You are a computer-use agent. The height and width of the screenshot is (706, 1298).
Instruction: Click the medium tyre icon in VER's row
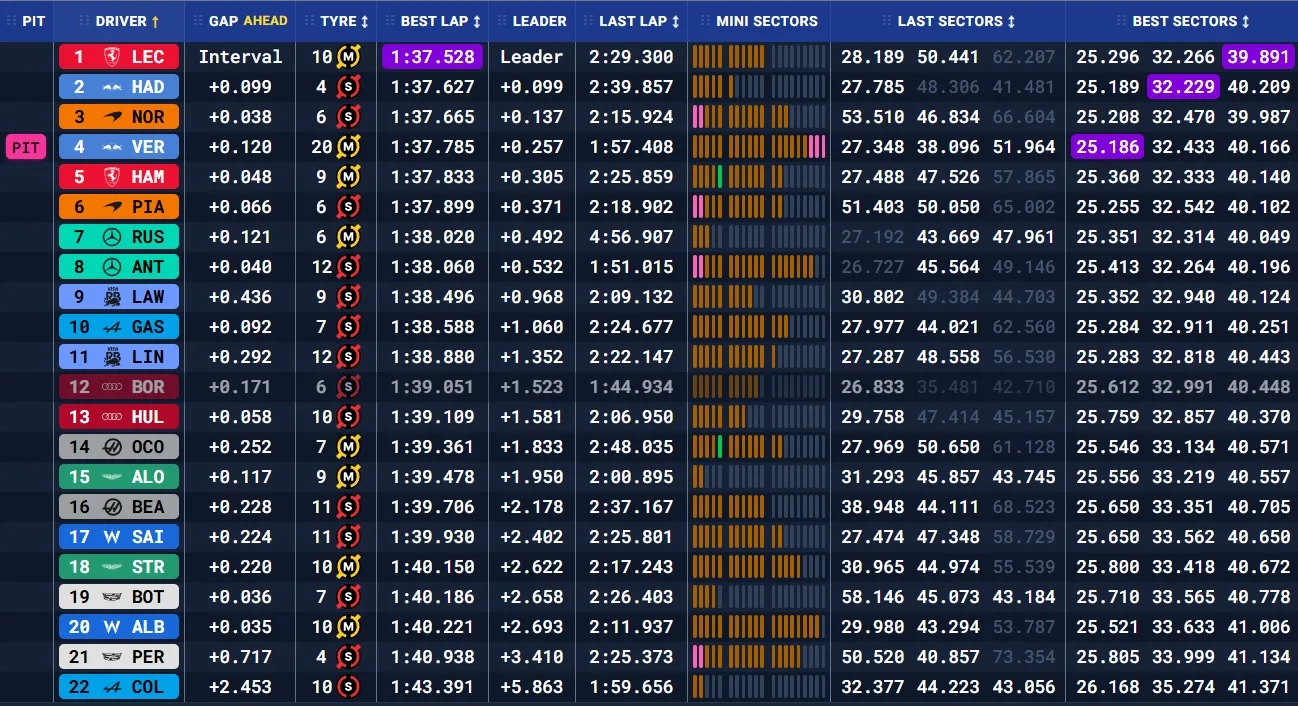pyautogui.click(x=348, y=147)
